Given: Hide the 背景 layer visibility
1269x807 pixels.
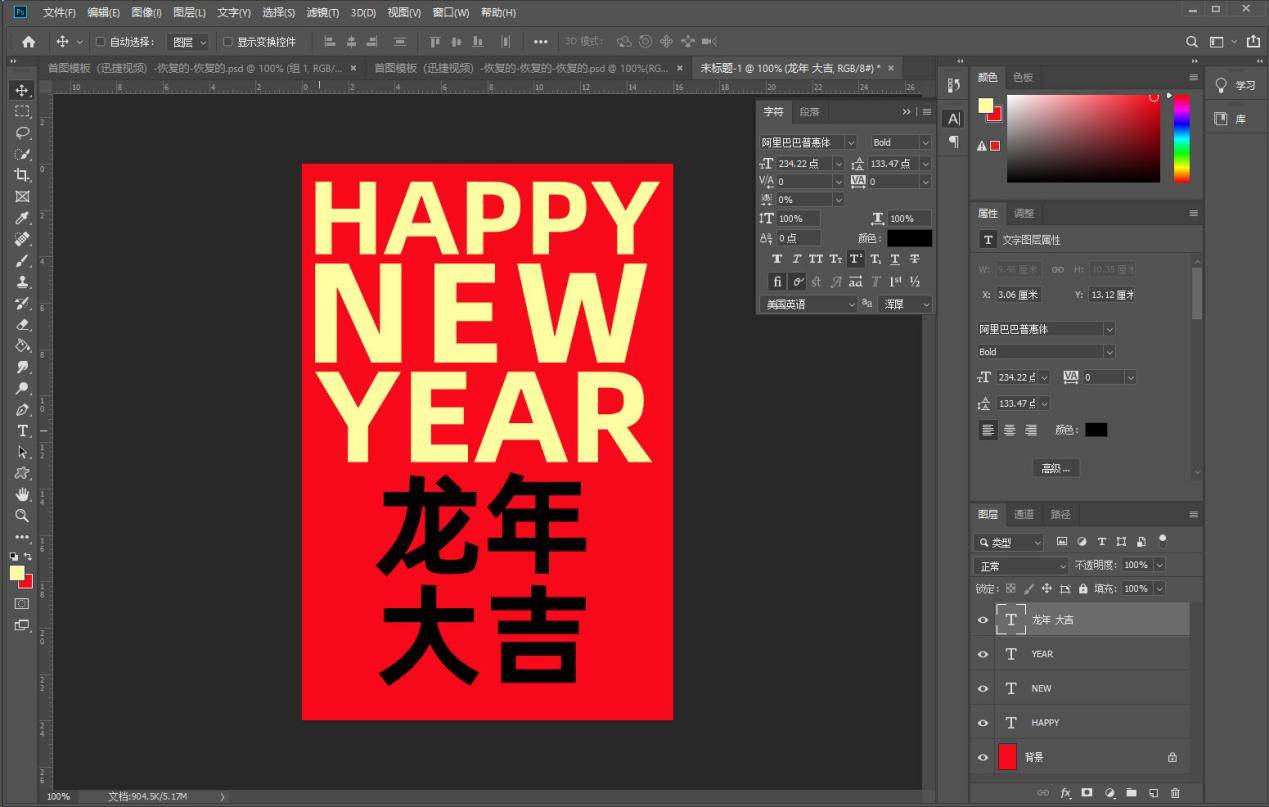Looking at the screenshot, I should click(x=983, y=758).
